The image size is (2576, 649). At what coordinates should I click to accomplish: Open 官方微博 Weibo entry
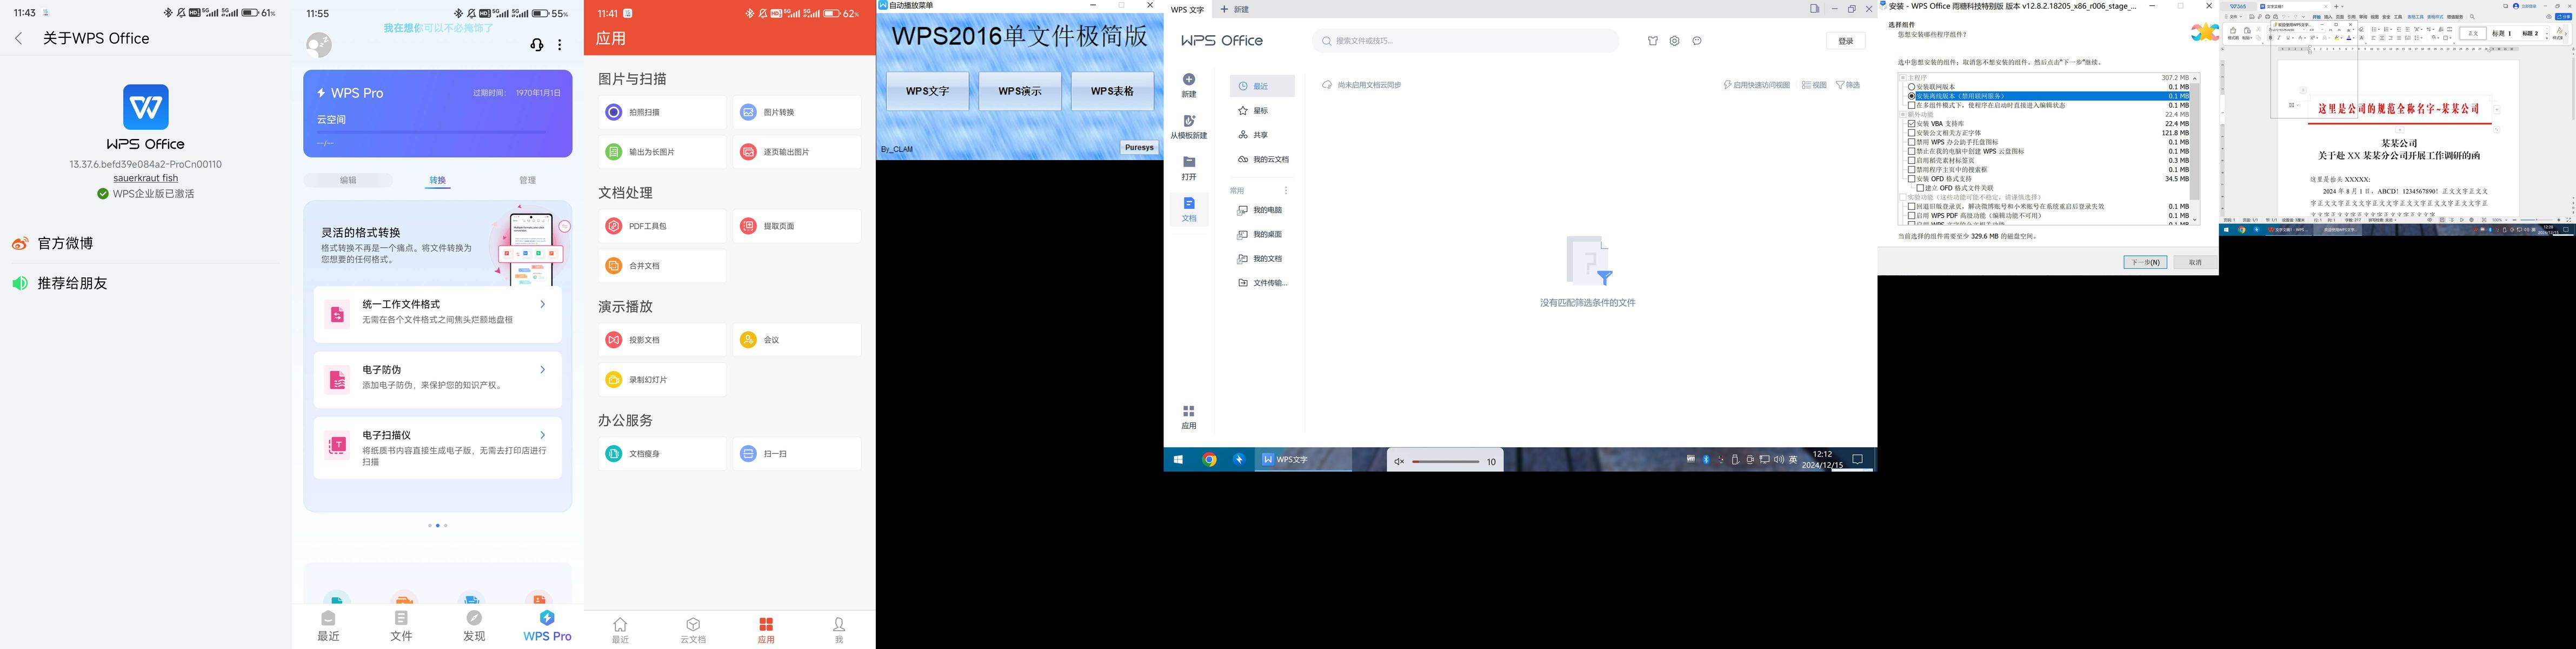[x=146, y=243]
